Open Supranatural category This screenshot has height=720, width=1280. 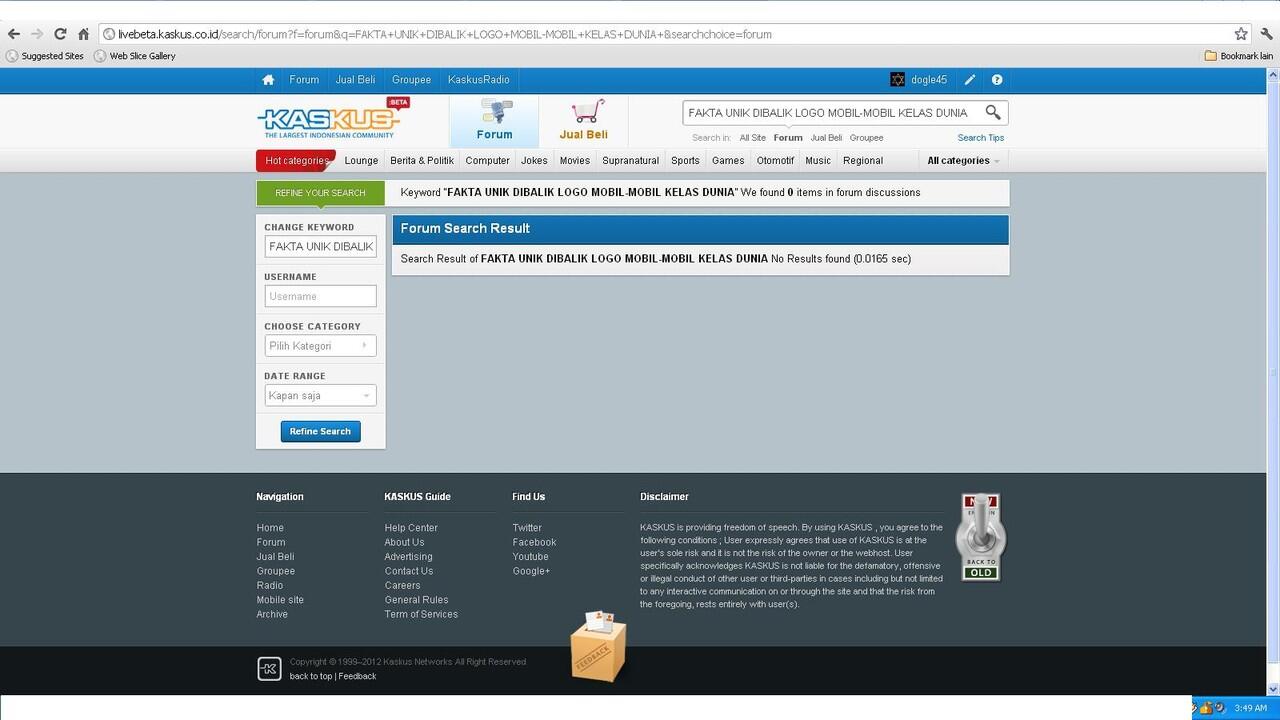click(x=631, y=160)
